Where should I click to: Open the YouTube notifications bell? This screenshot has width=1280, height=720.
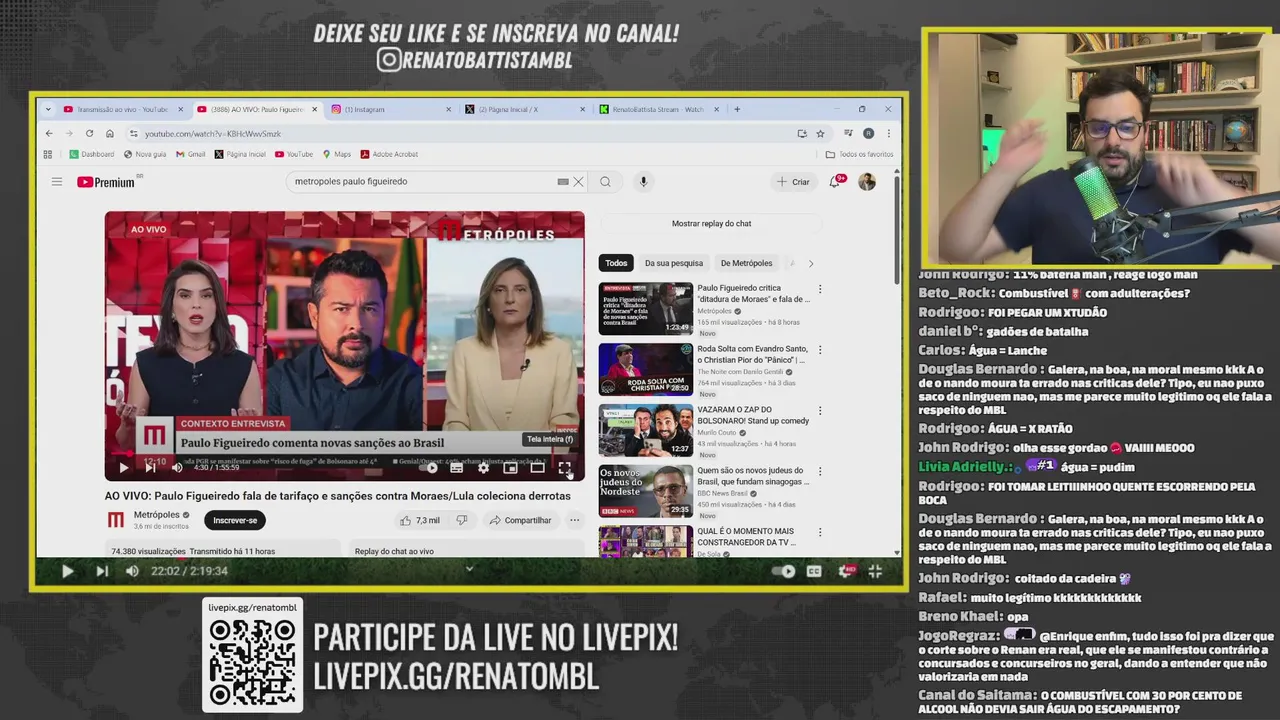[835, 182]
